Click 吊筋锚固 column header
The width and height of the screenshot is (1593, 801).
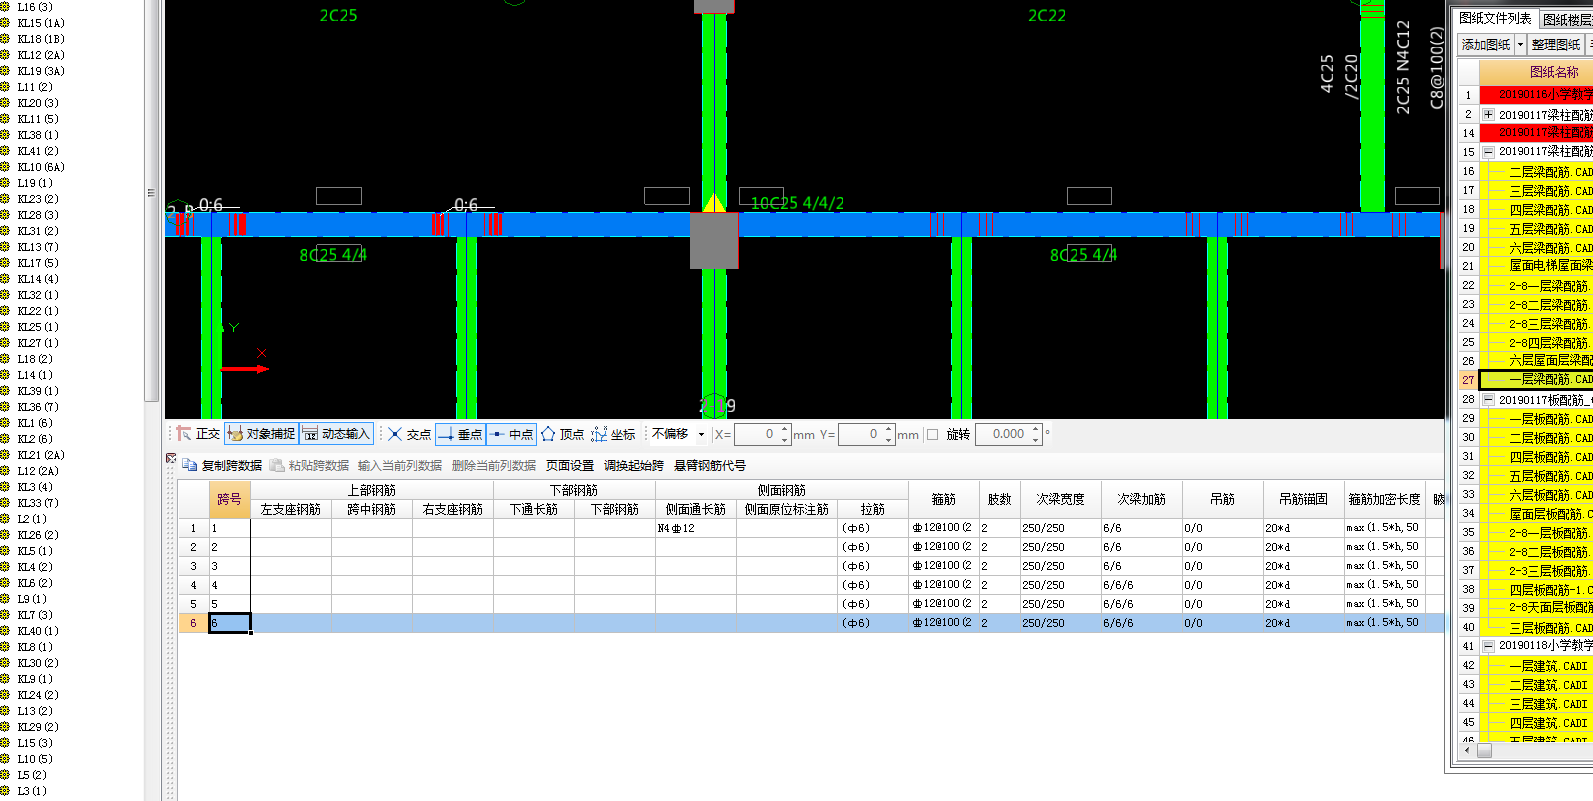(x=1303, y=499)
